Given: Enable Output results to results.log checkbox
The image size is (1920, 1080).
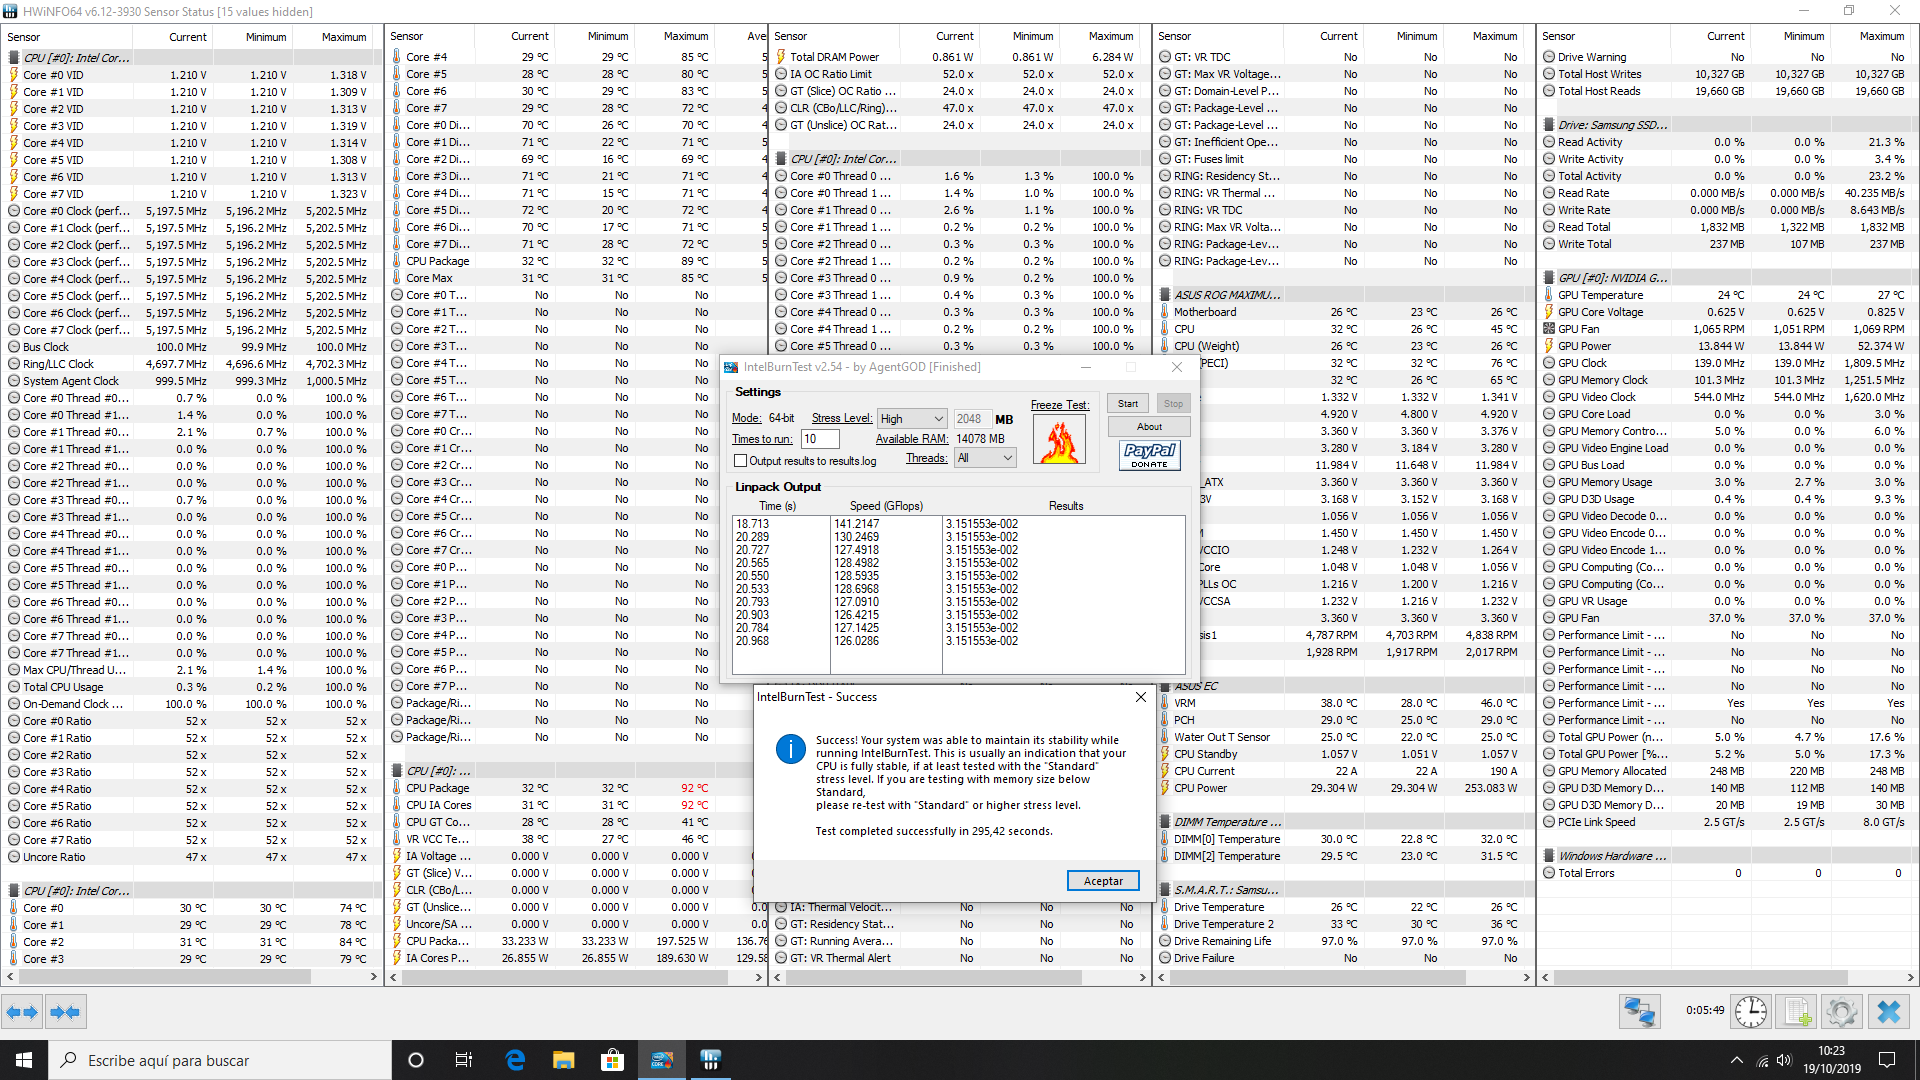Looking at the screenshot, I should click(741, 461).
